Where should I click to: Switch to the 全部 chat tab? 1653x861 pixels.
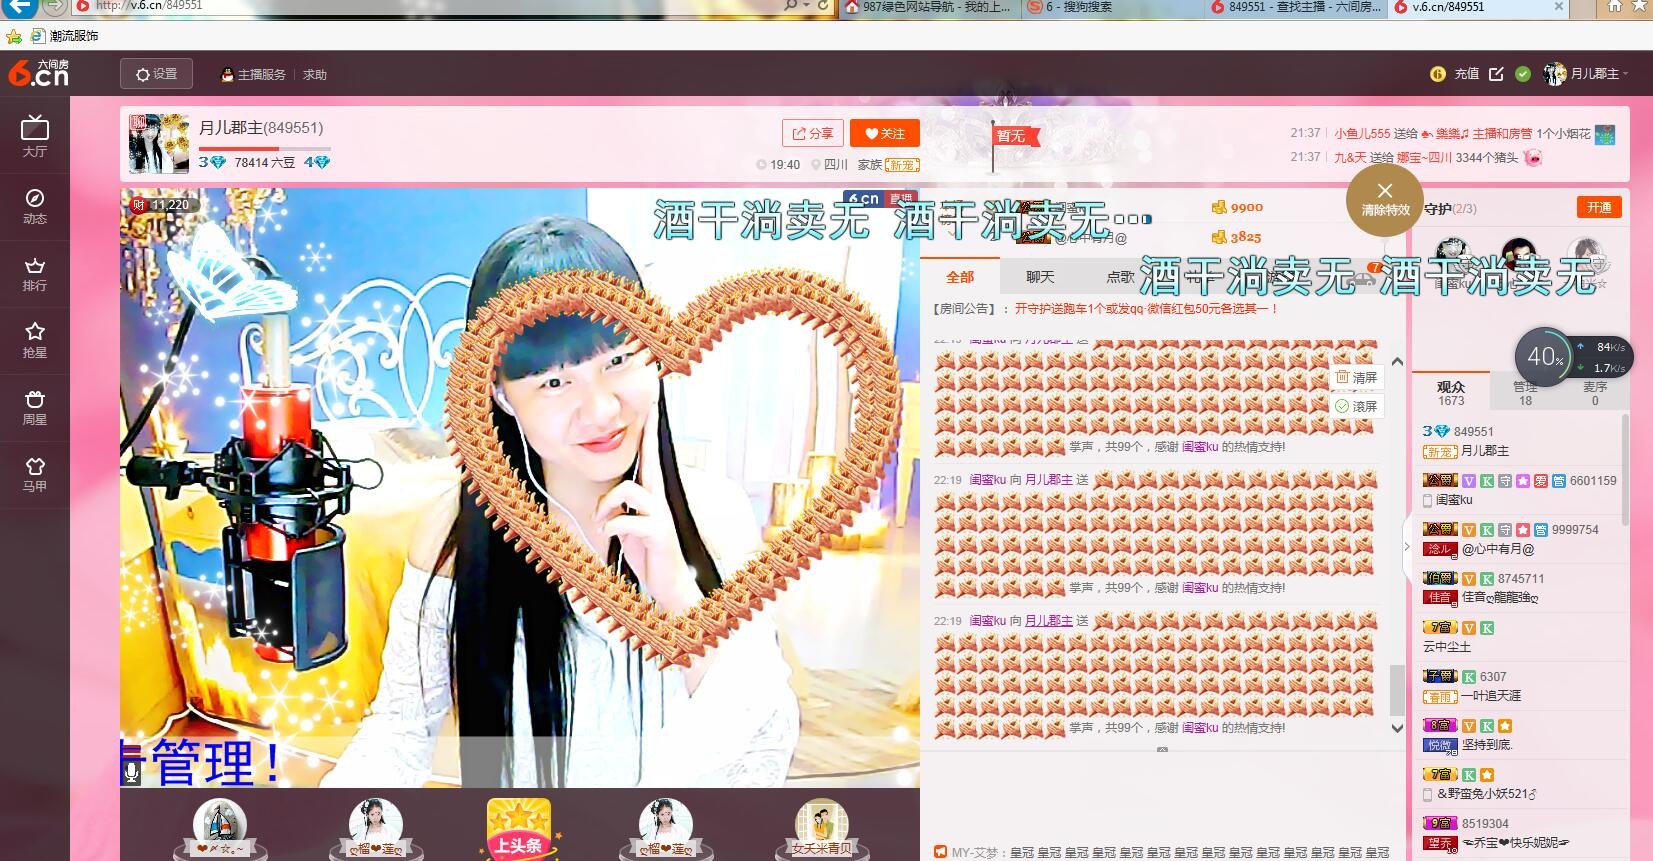click(x=960, y=277)
